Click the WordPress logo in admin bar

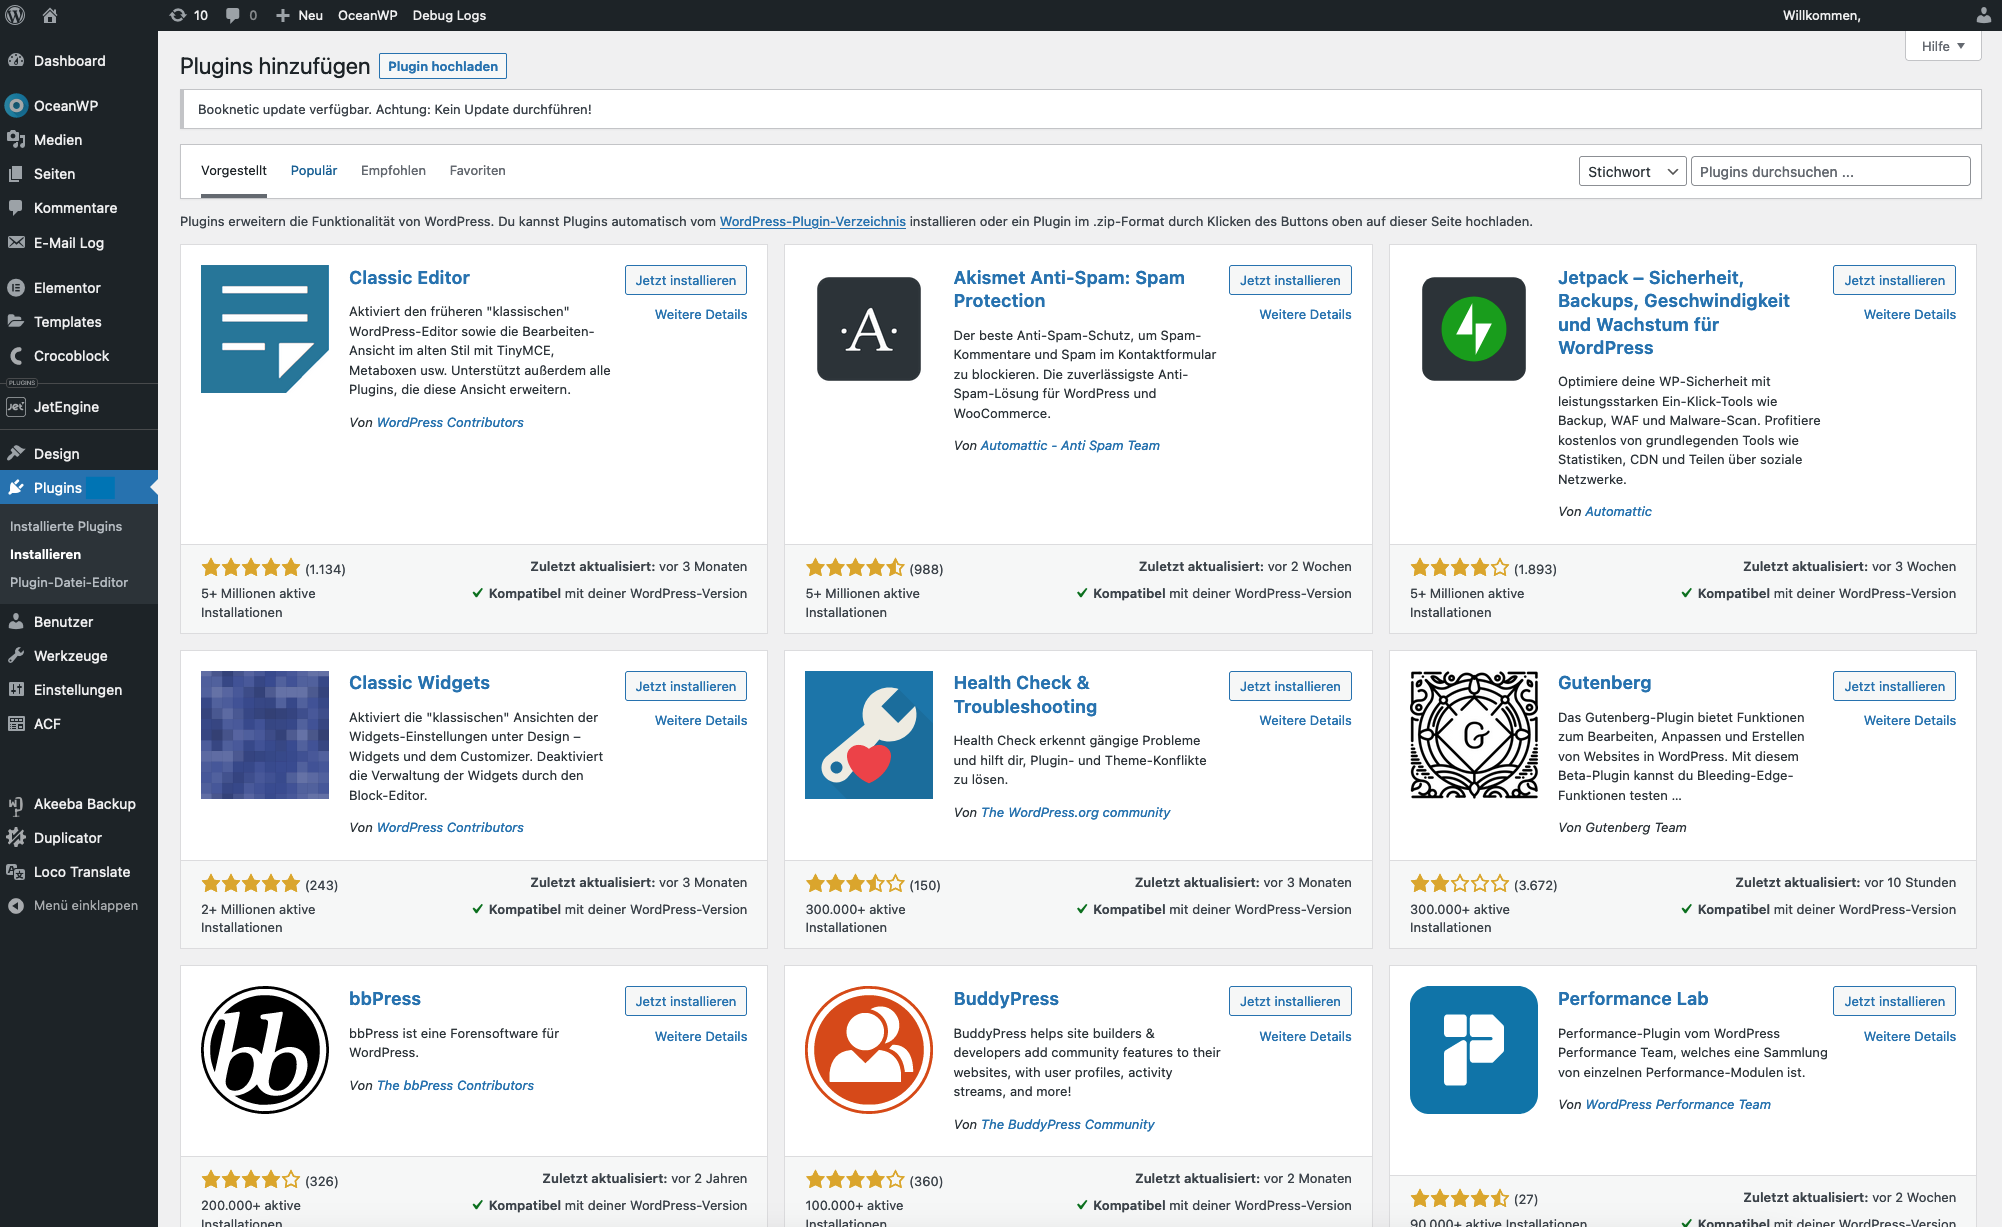(x=15, y=15)
